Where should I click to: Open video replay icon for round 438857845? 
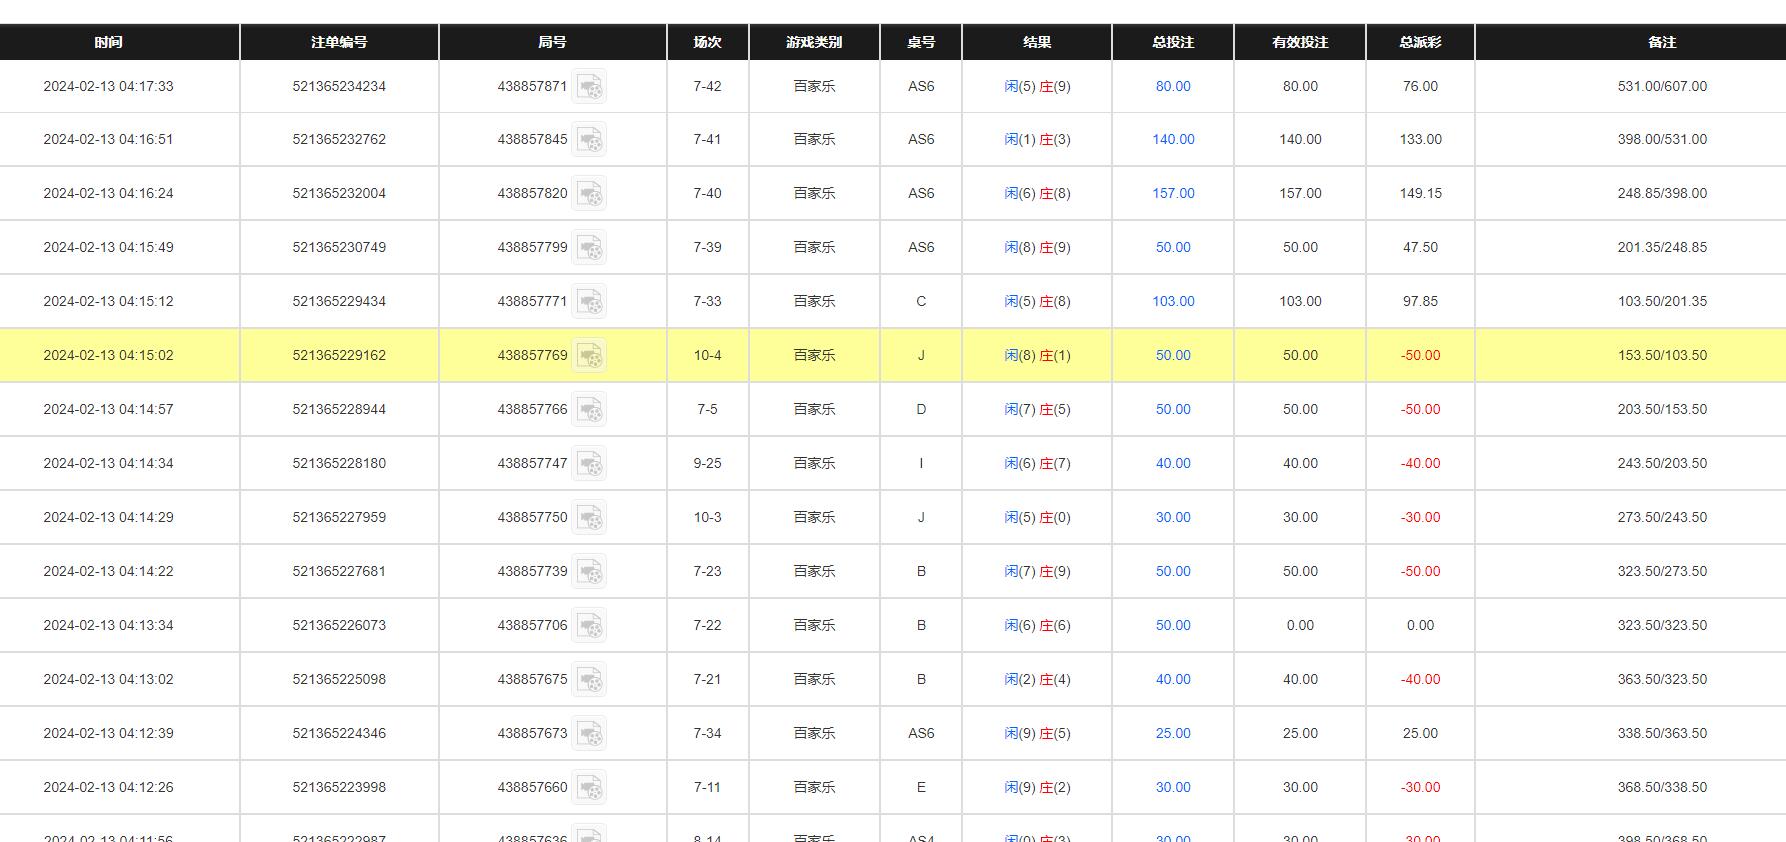click(589, 139)
